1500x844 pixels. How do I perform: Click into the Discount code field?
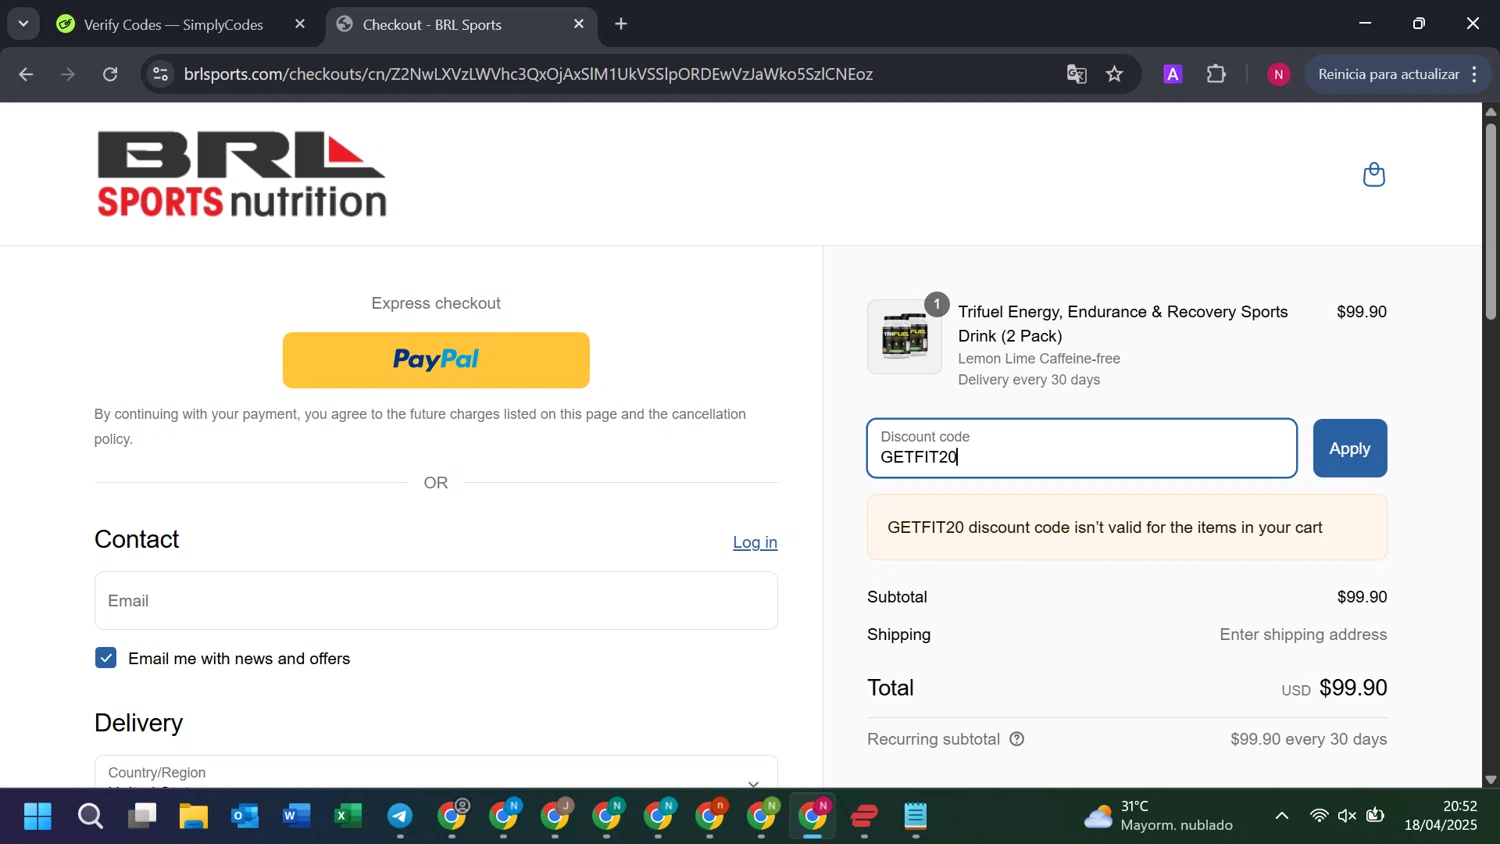point(1082,448)
